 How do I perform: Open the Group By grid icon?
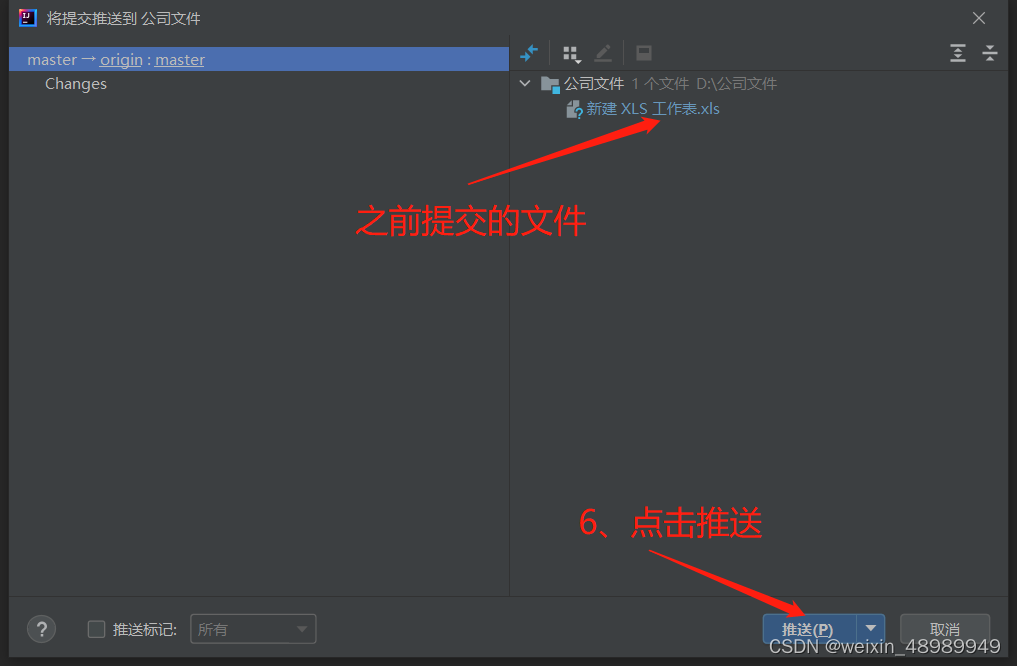coord(571,53)
